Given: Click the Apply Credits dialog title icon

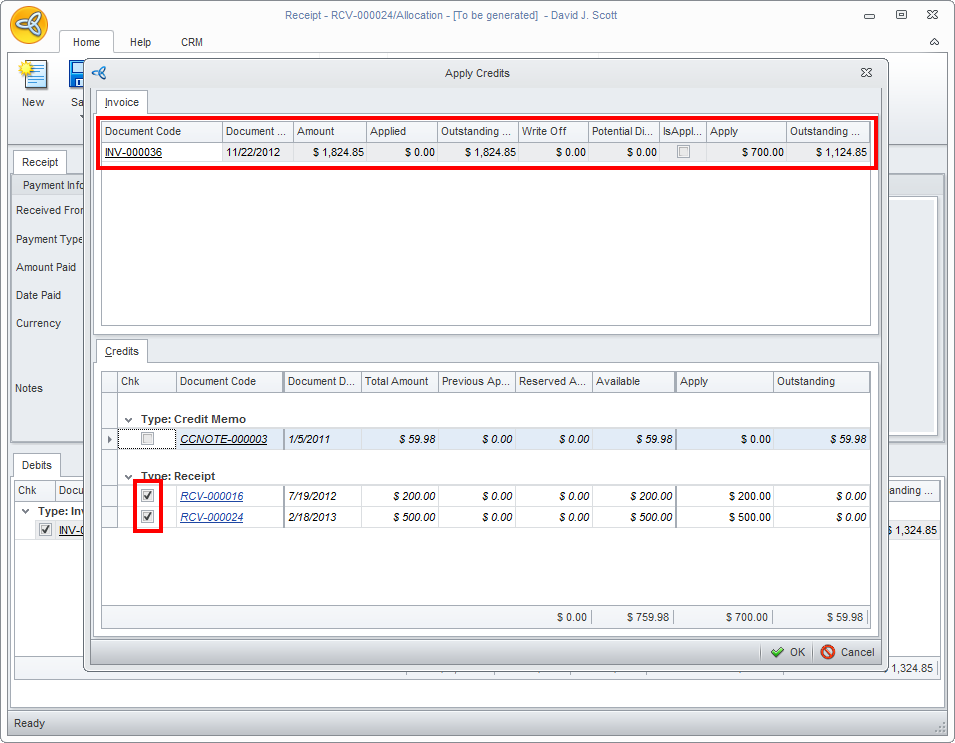Looking at the screenshot, I should tap(99, 73).
